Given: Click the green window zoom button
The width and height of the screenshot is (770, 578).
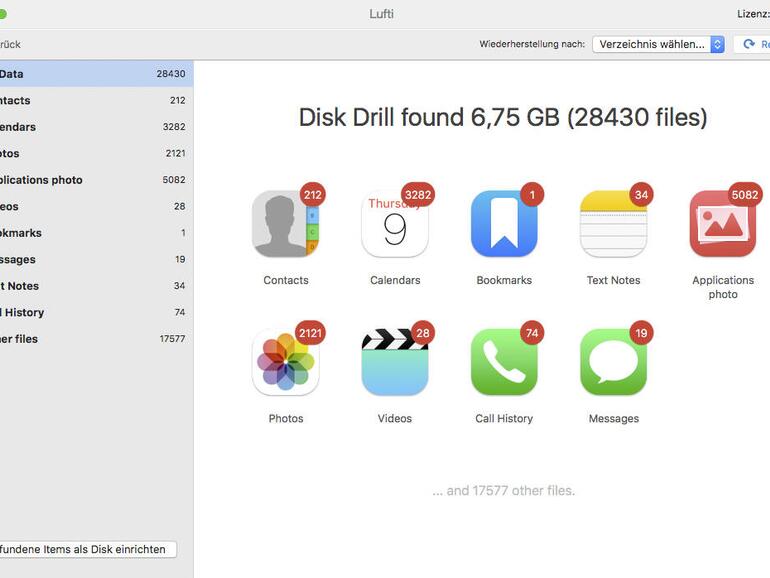Looking at the screenshot, I should pos(2,14).
